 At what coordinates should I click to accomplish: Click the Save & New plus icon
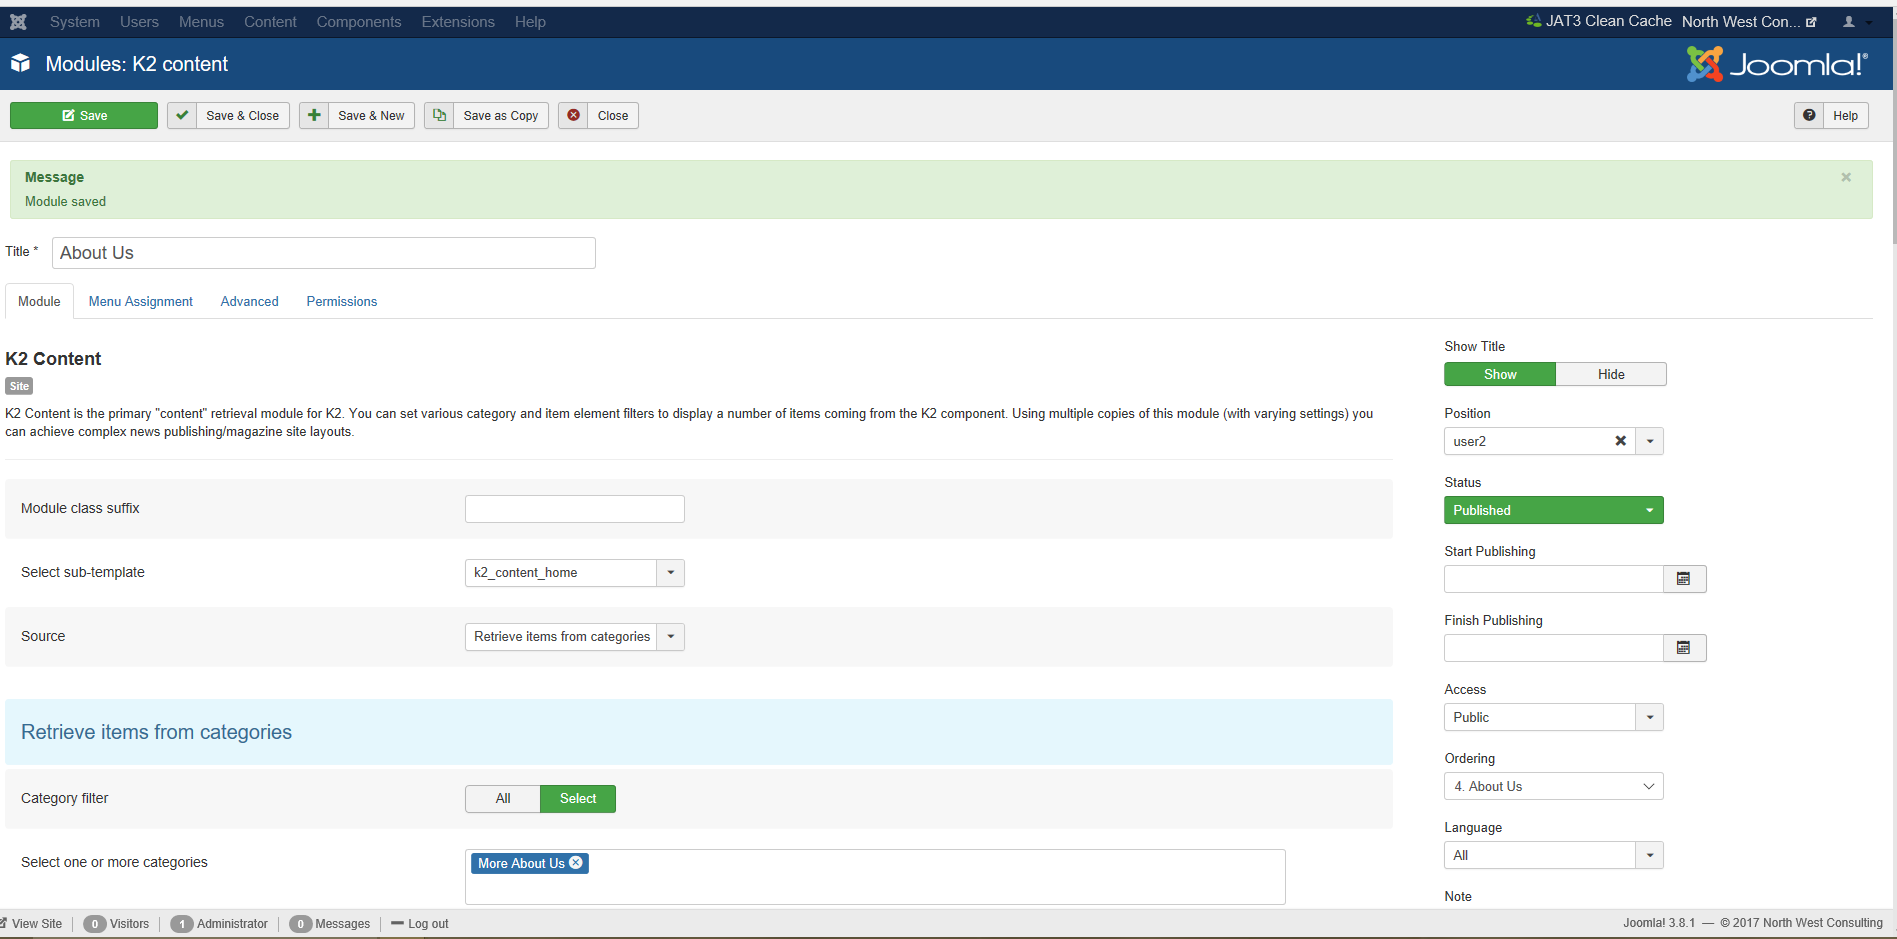(x=314, y=116)
